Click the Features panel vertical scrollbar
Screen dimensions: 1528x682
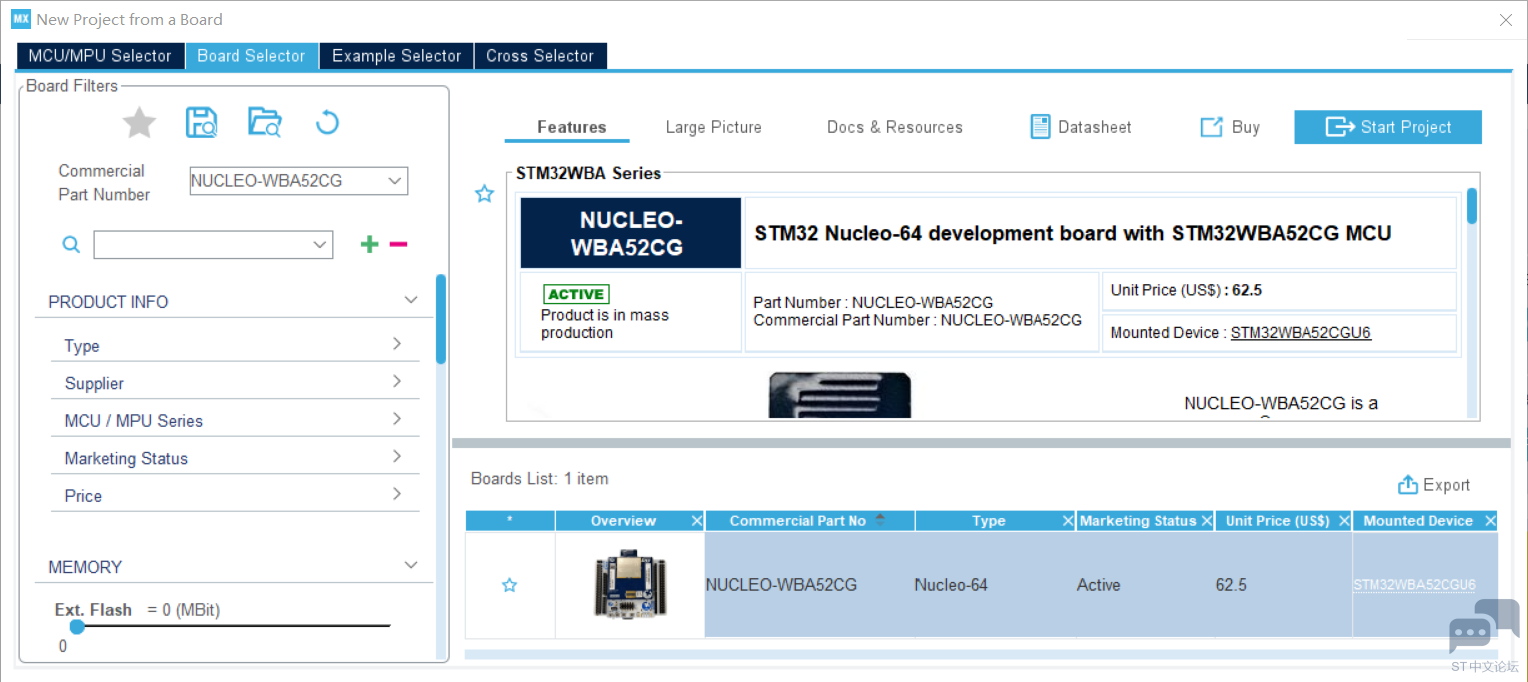pos(1472,205)
